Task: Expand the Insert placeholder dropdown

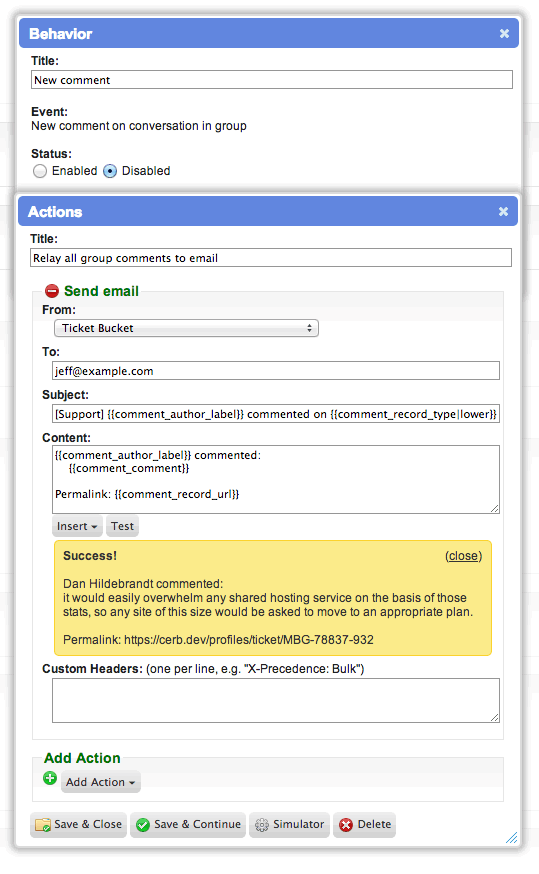Action: (77, 526)
